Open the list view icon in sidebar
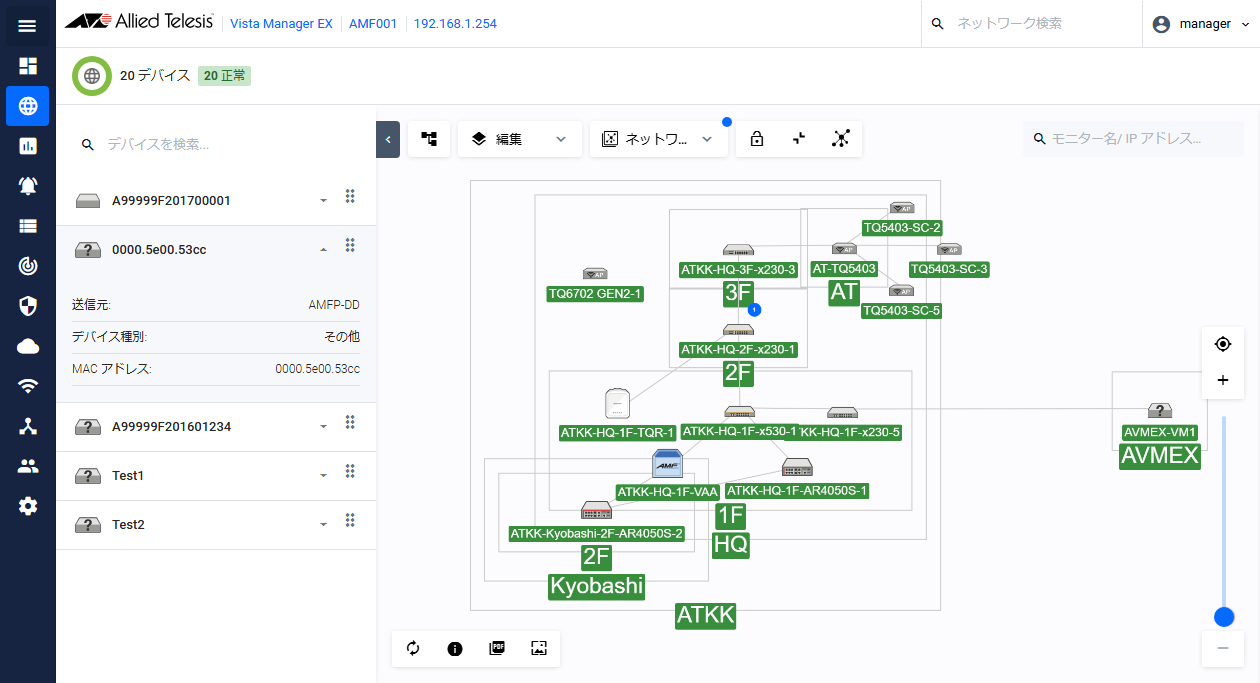The width and height of the screenshot is (1260, 683). click(28, 226)
